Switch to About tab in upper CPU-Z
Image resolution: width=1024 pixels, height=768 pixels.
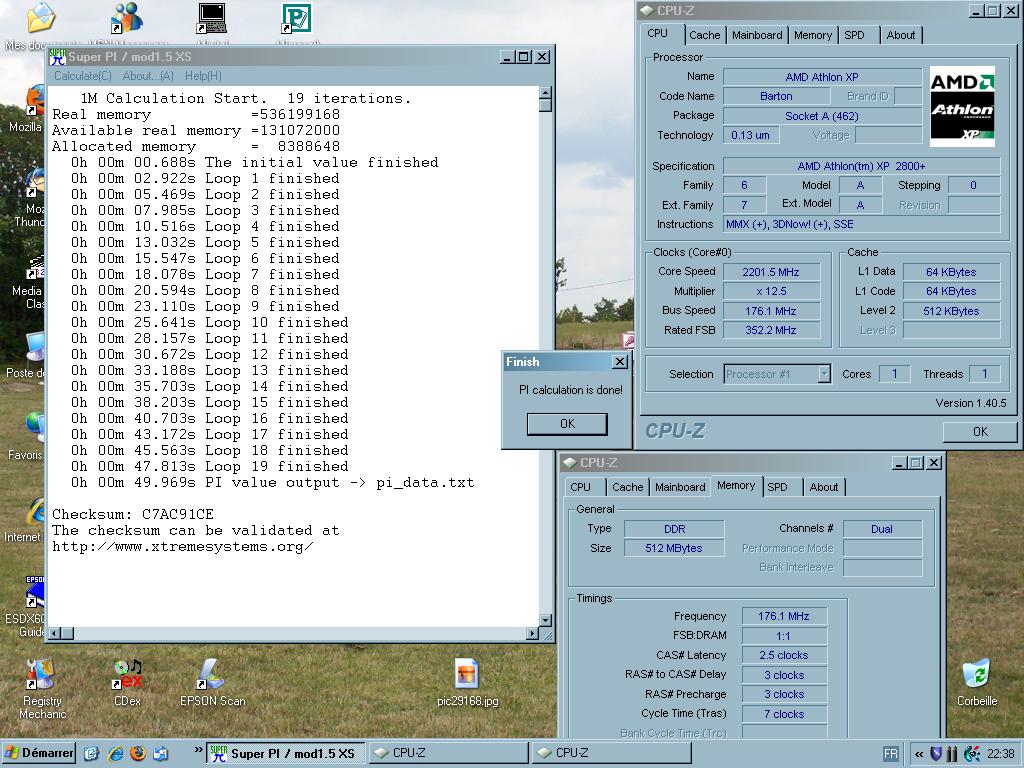[901, 35]
